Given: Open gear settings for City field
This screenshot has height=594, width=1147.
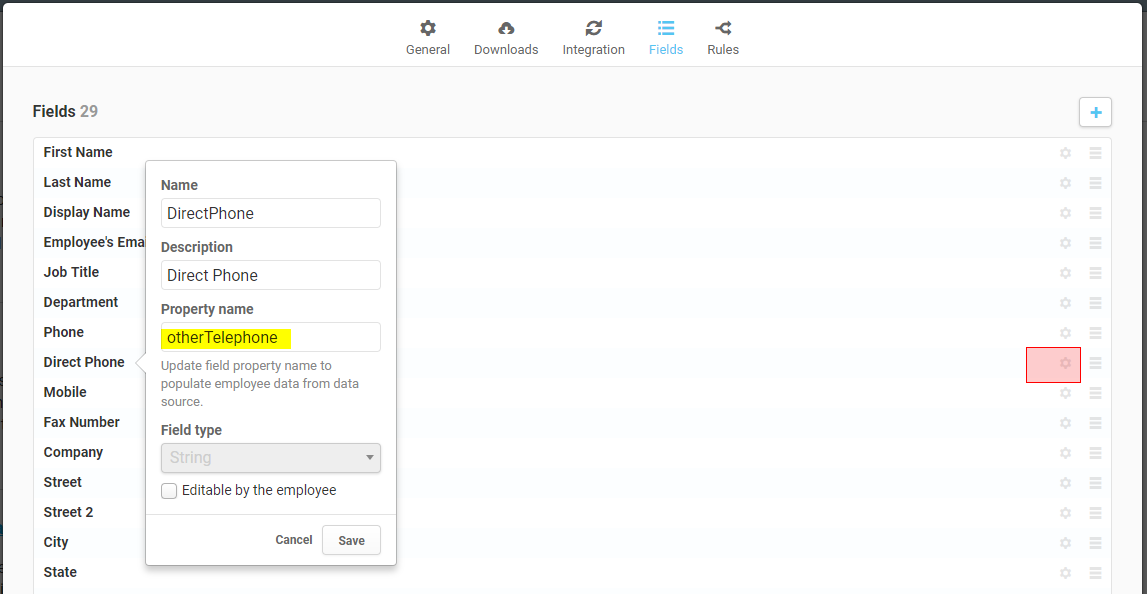Looking at the screenshot, I should click(x=1065, y=543).
